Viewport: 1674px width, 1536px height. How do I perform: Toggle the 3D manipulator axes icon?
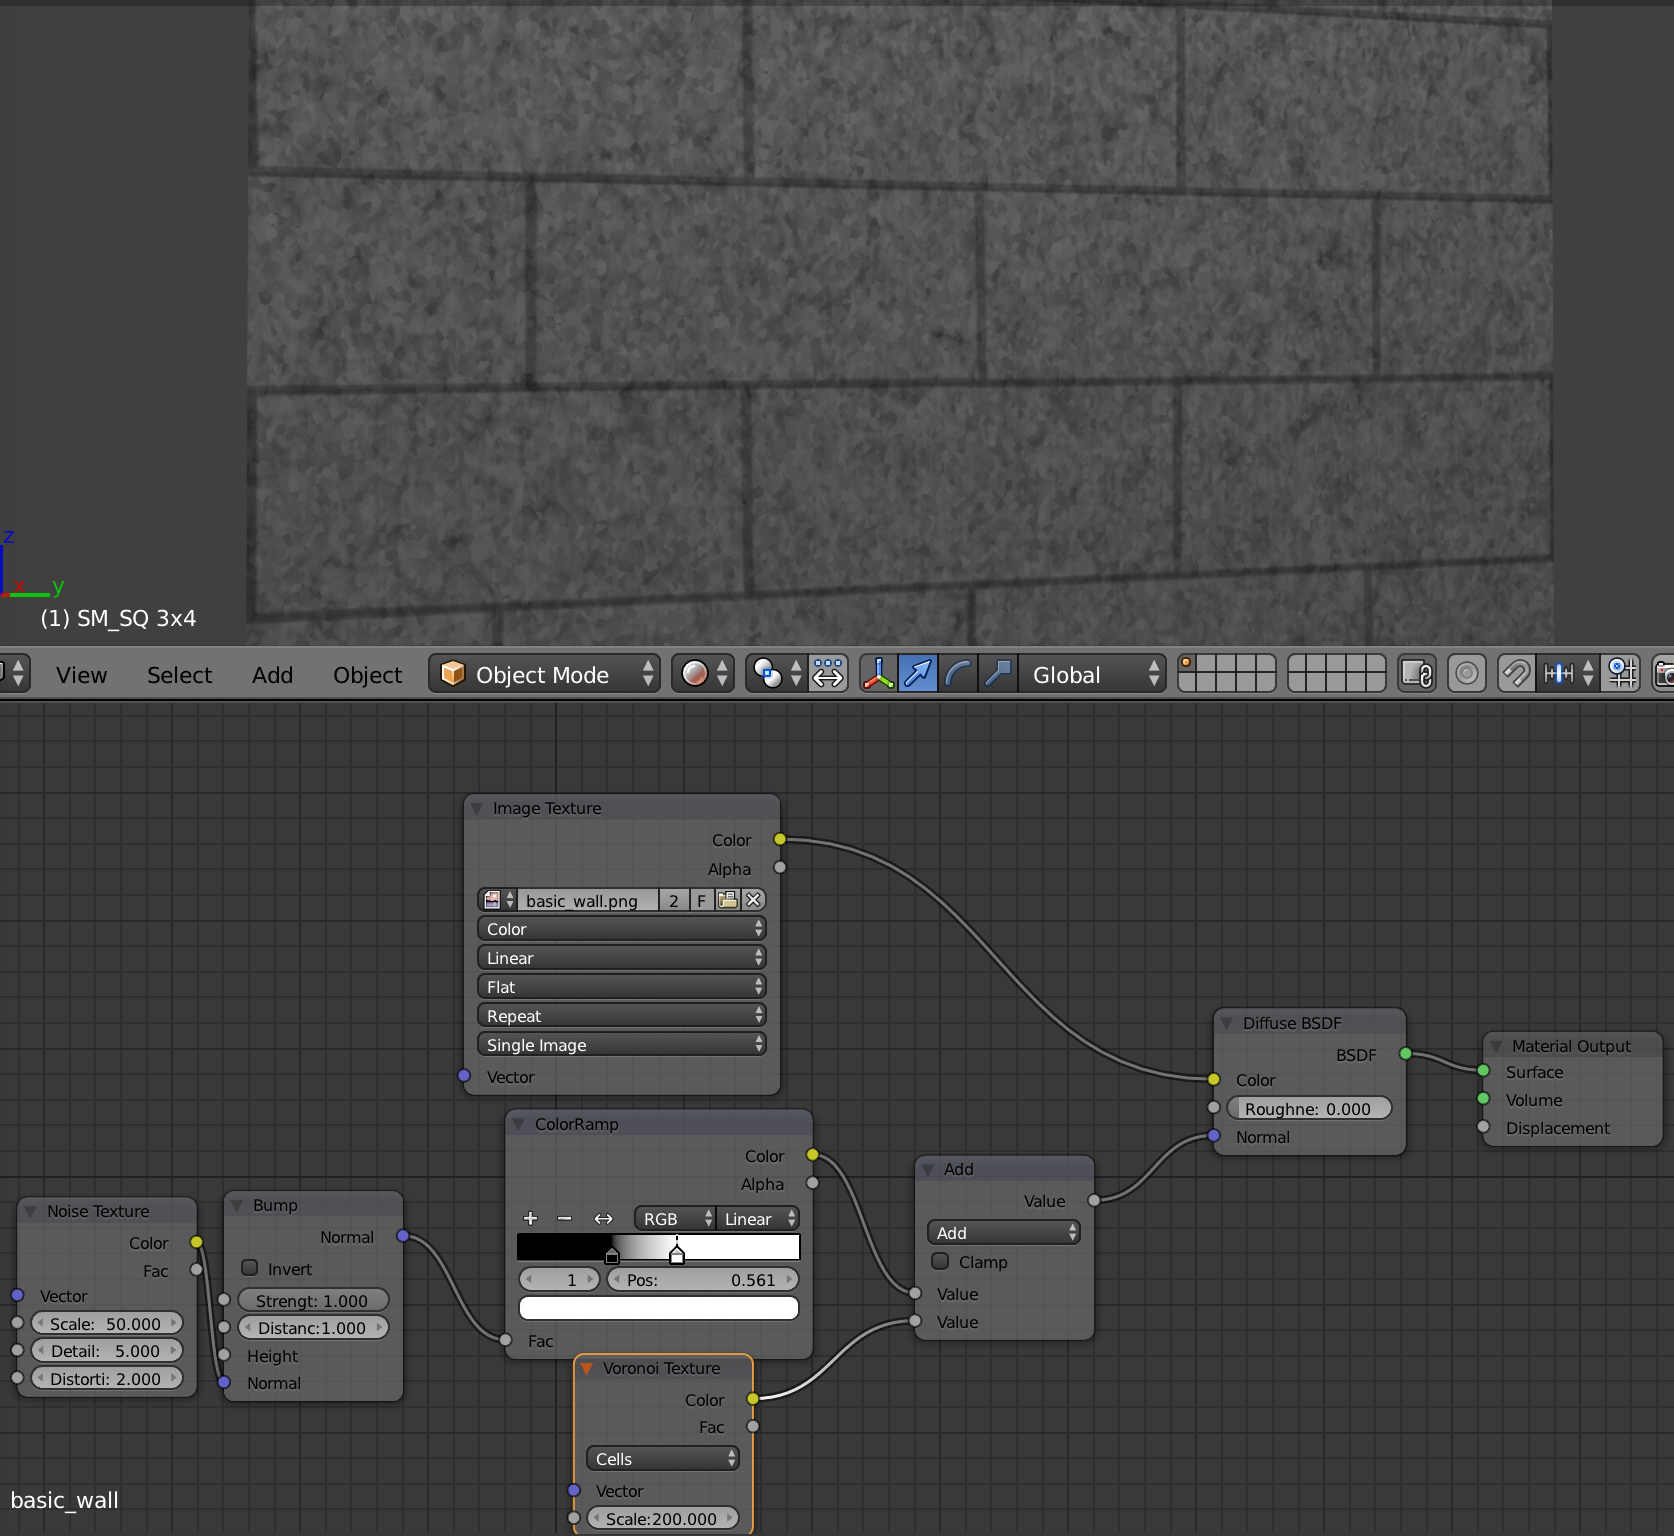(x=878, y=674)
